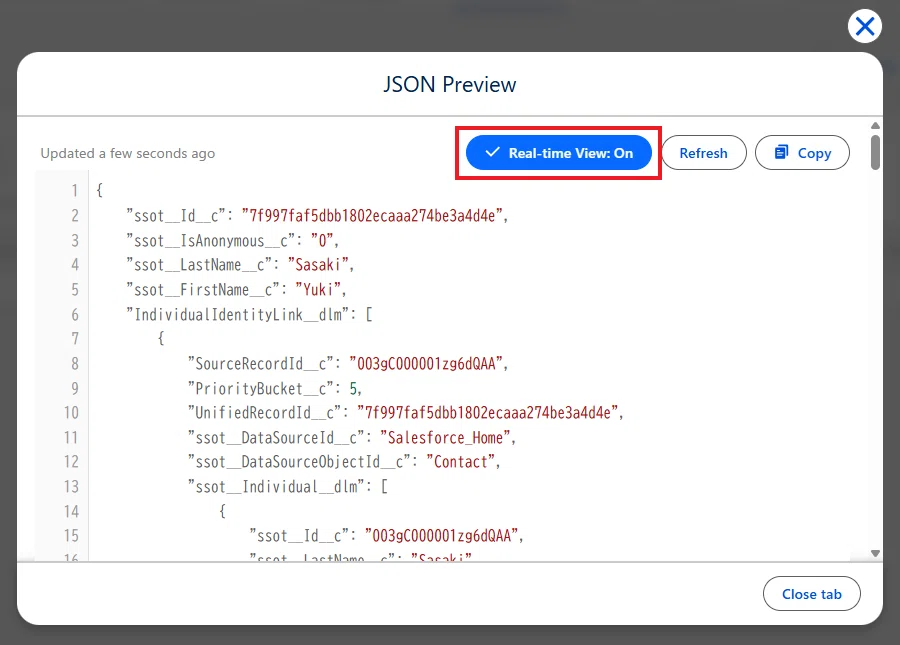The height and width of the screenshot is (645, 900).
Task: Click the Refresh button
Action: [704, 153]
